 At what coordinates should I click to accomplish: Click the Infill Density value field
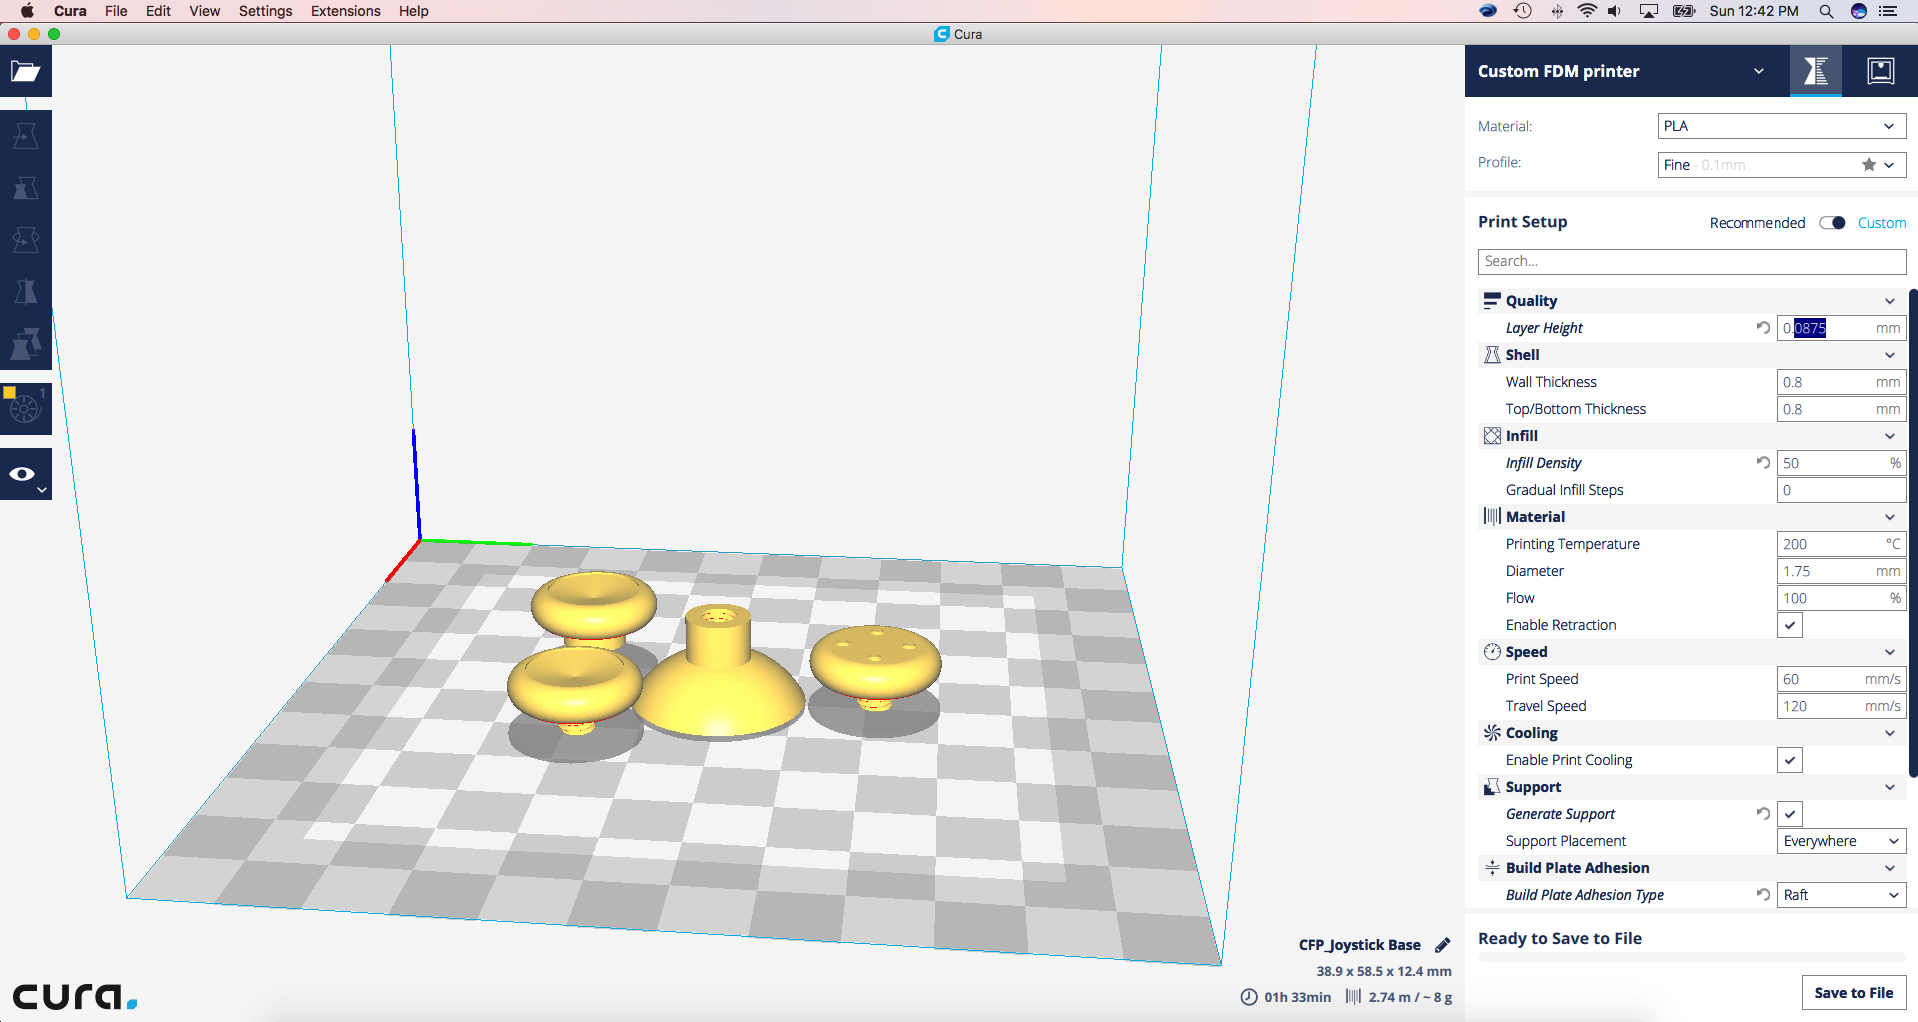(x=1841, y=463)
